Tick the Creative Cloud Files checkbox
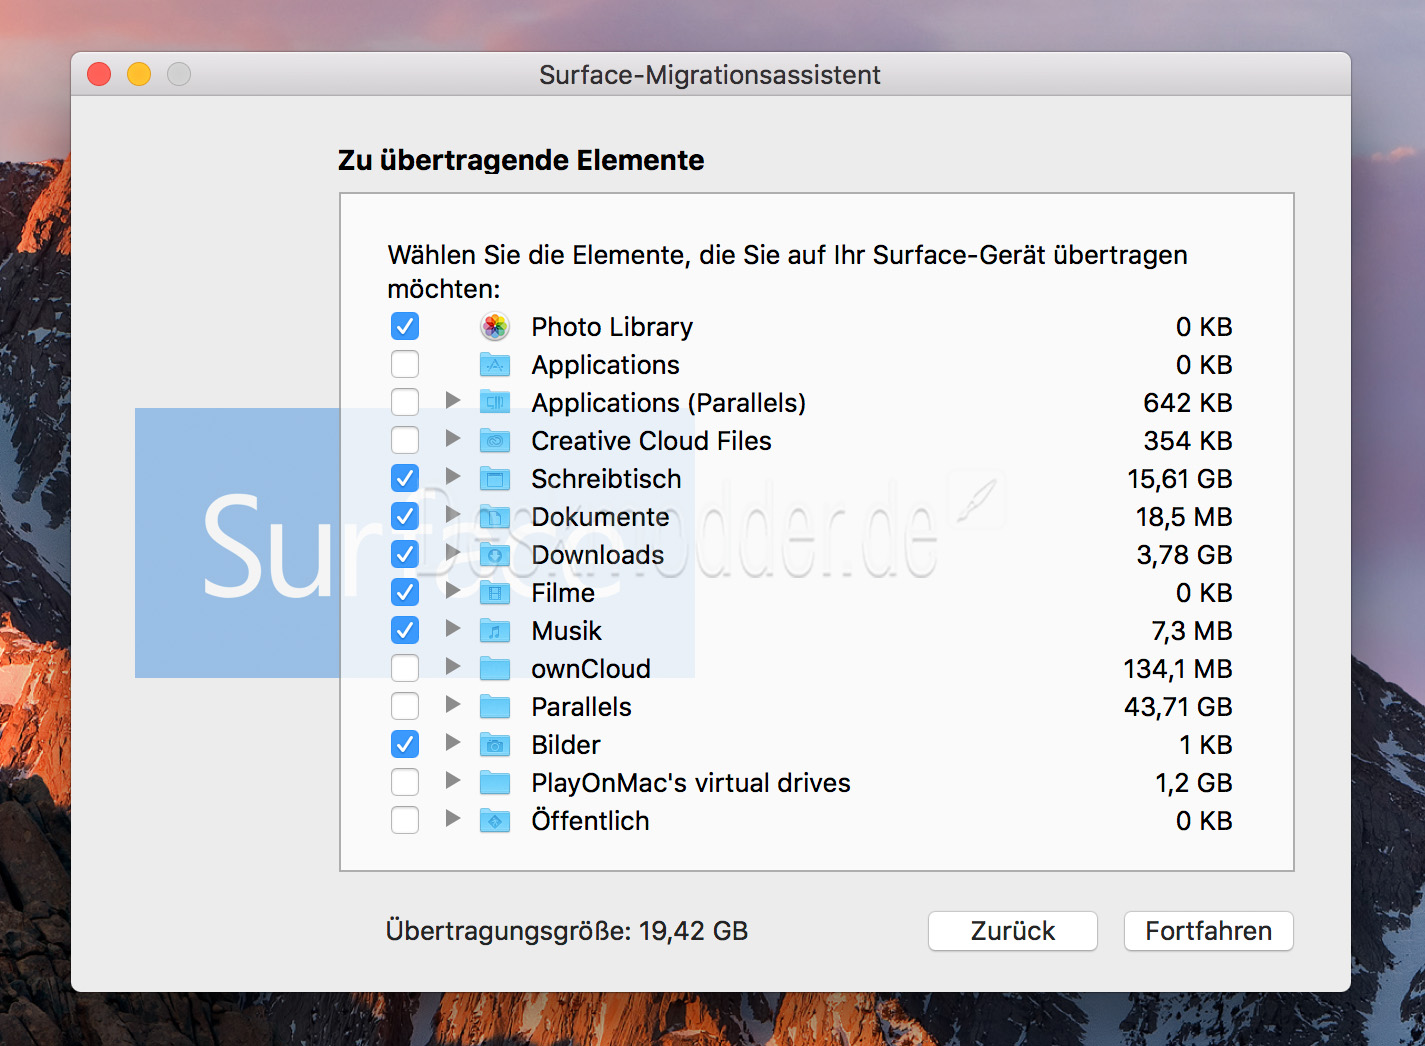Image resolution: width=1425 pixels, height=1046 pixels. (405, 440)
